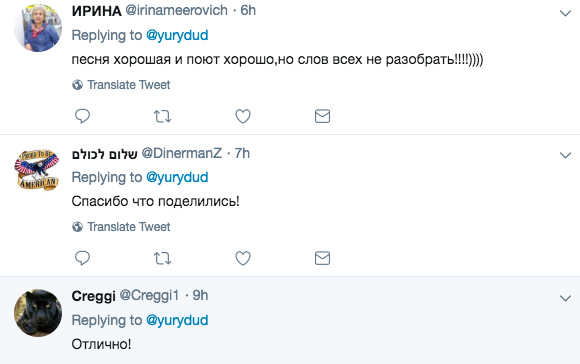Image resolution: width=580 pixels, height=364 pixels.
Task: Open the American eagle avatar of @DinermanZ
Action: pos(37,169)
